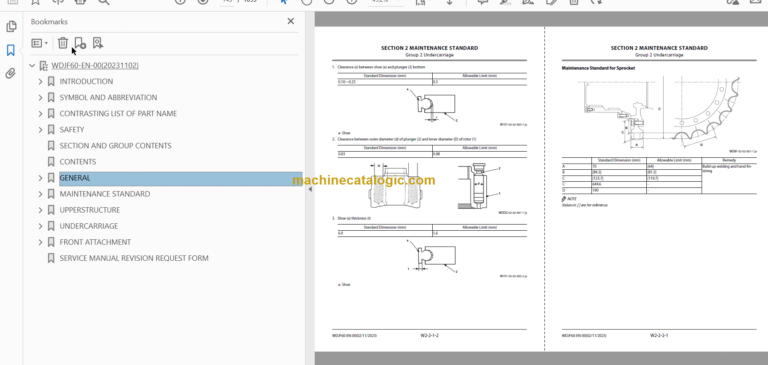The width and height of the screenshot is (768, 365).
Task: Select the WDJF60-EN-00(20231102) root bookmark
Action: click(x=95, y=66)
